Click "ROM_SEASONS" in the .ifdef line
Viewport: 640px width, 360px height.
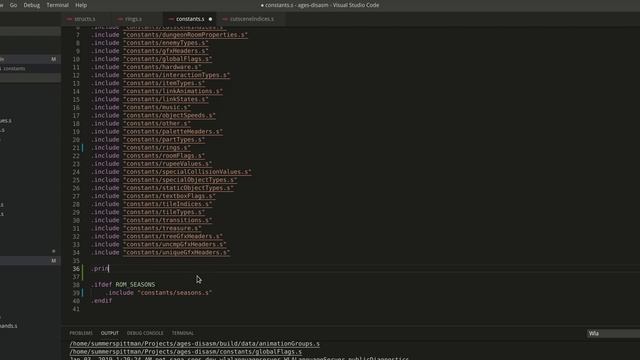(x=135, y=284)
